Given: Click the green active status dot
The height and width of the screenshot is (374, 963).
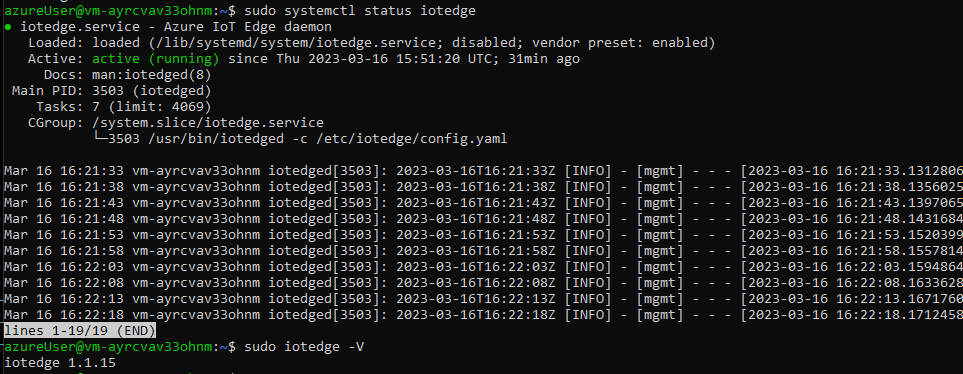Looking at the screenshot, I should tap(7, 28).
